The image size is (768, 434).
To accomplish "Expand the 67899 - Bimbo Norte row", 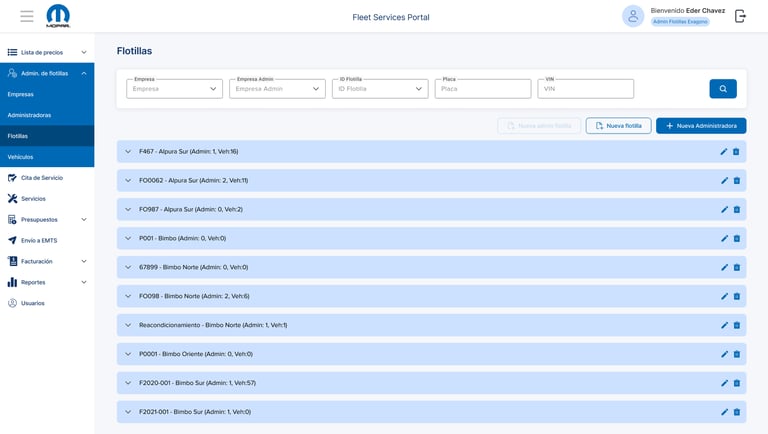I will [x=128, y=267].
